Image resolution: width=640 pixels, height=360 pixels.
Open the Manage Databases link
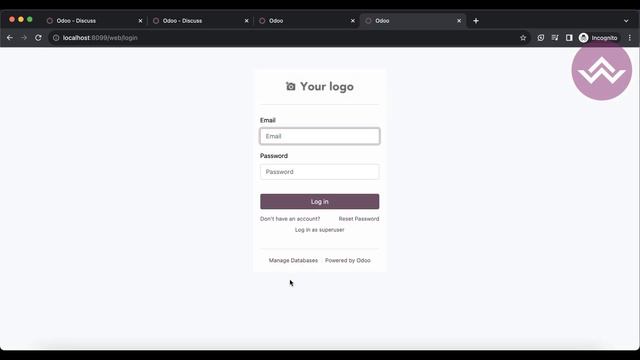point(293,260)
